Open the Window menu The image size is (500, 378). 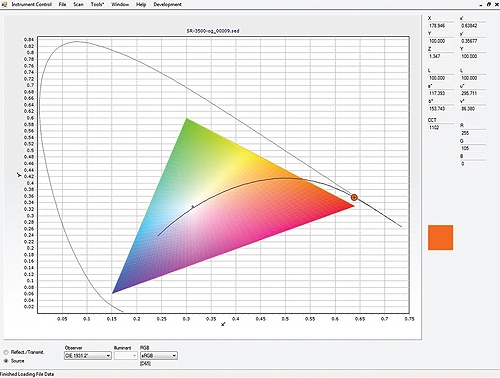tap(120, 4)
